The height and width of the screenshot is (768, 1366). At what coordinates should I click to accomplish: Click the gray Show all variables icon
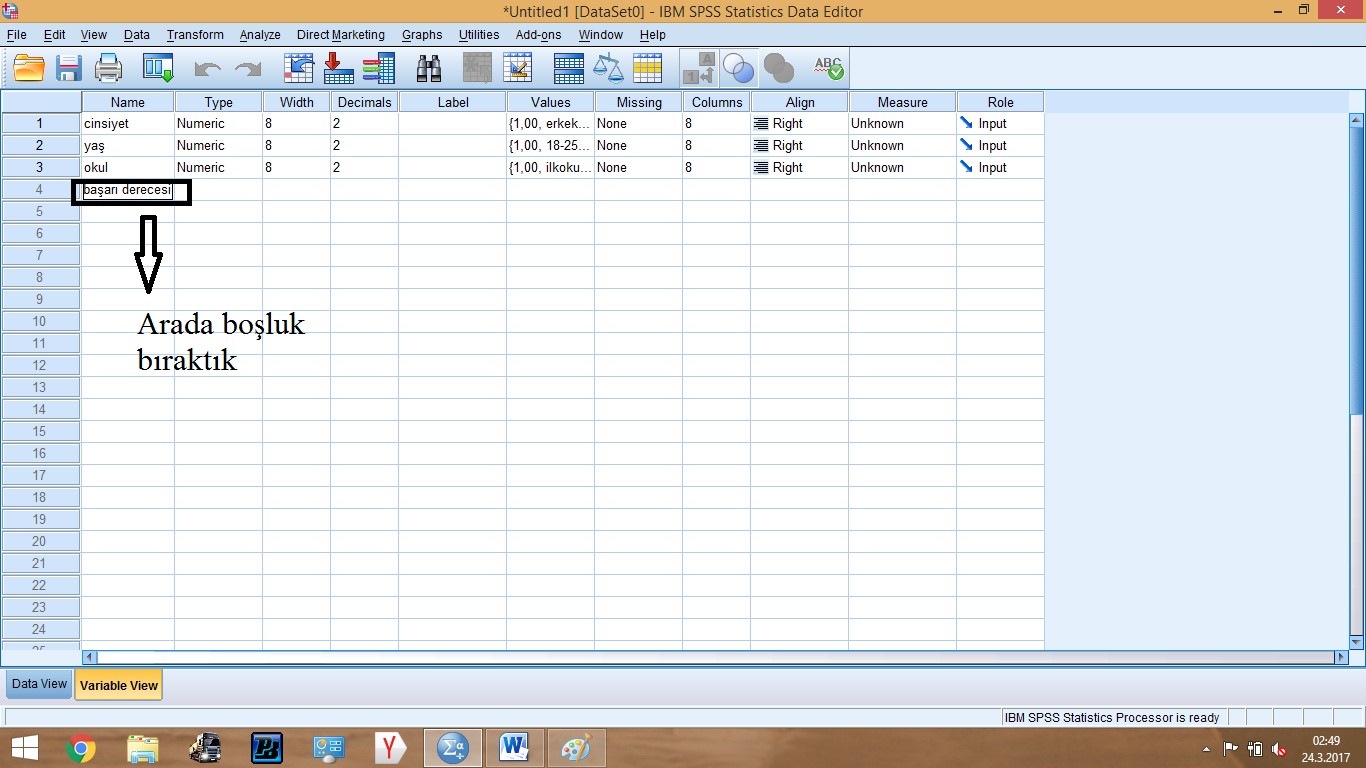tap(778, 68)
